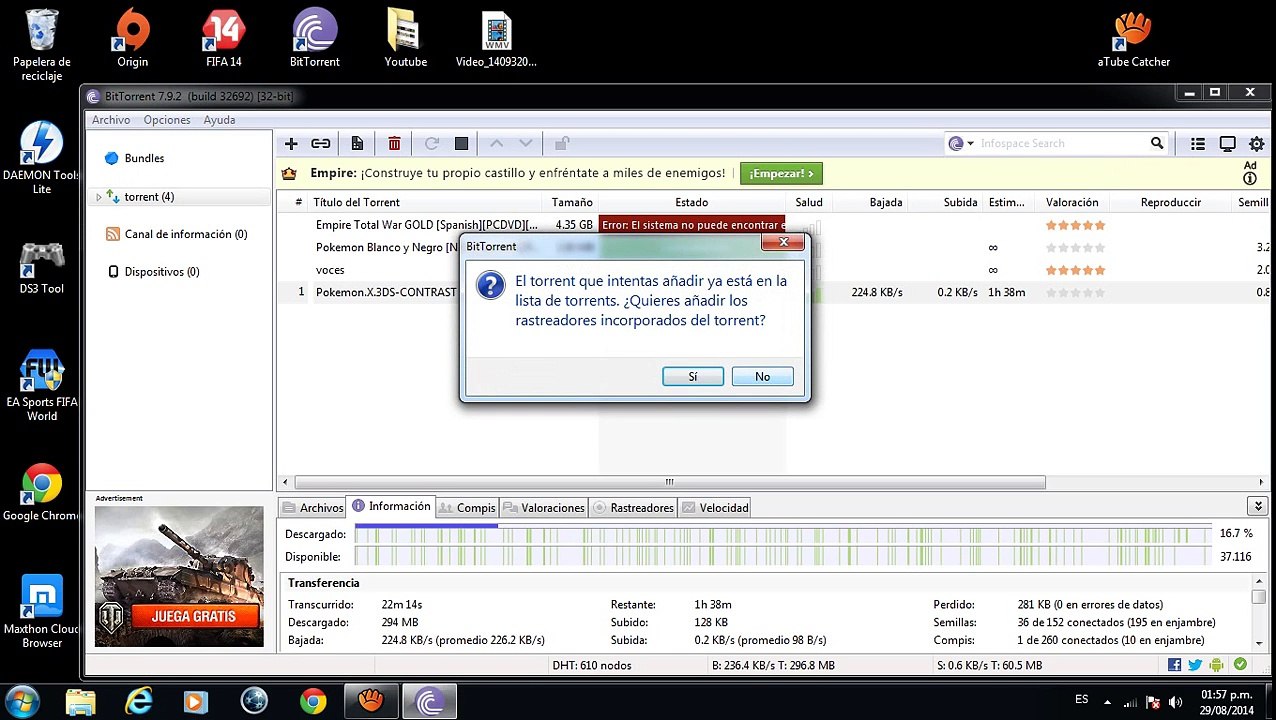
Task: Collapse the details pane chevron button
Action: point(1257,507)
